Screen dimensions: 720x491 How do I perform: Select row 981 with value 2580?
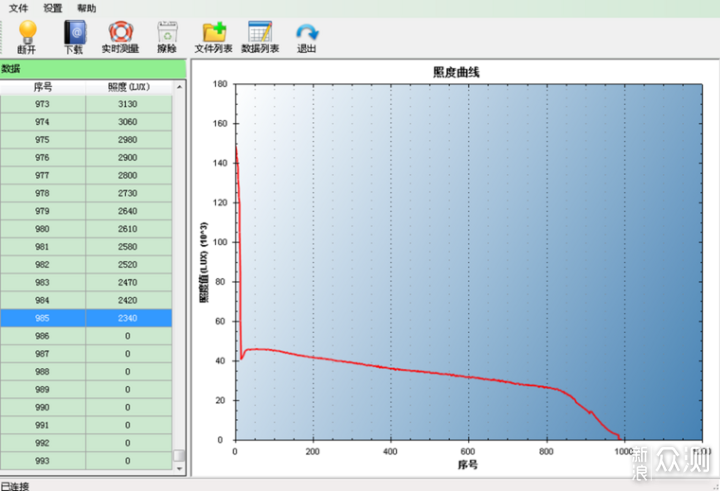click(x=86, y=247)
